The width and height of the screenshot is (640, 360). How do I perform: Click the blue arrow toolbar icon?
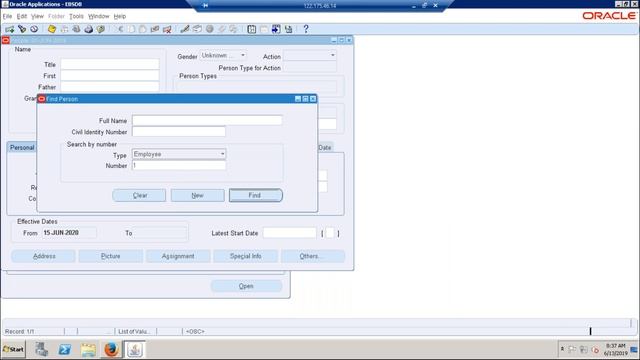pos(276,29)
